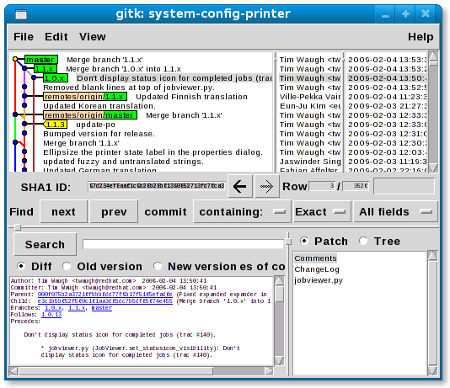Click left arrow of diff horizontal scrollbar
This screenshot has width=450, height=388.
[x=13, y=371]
